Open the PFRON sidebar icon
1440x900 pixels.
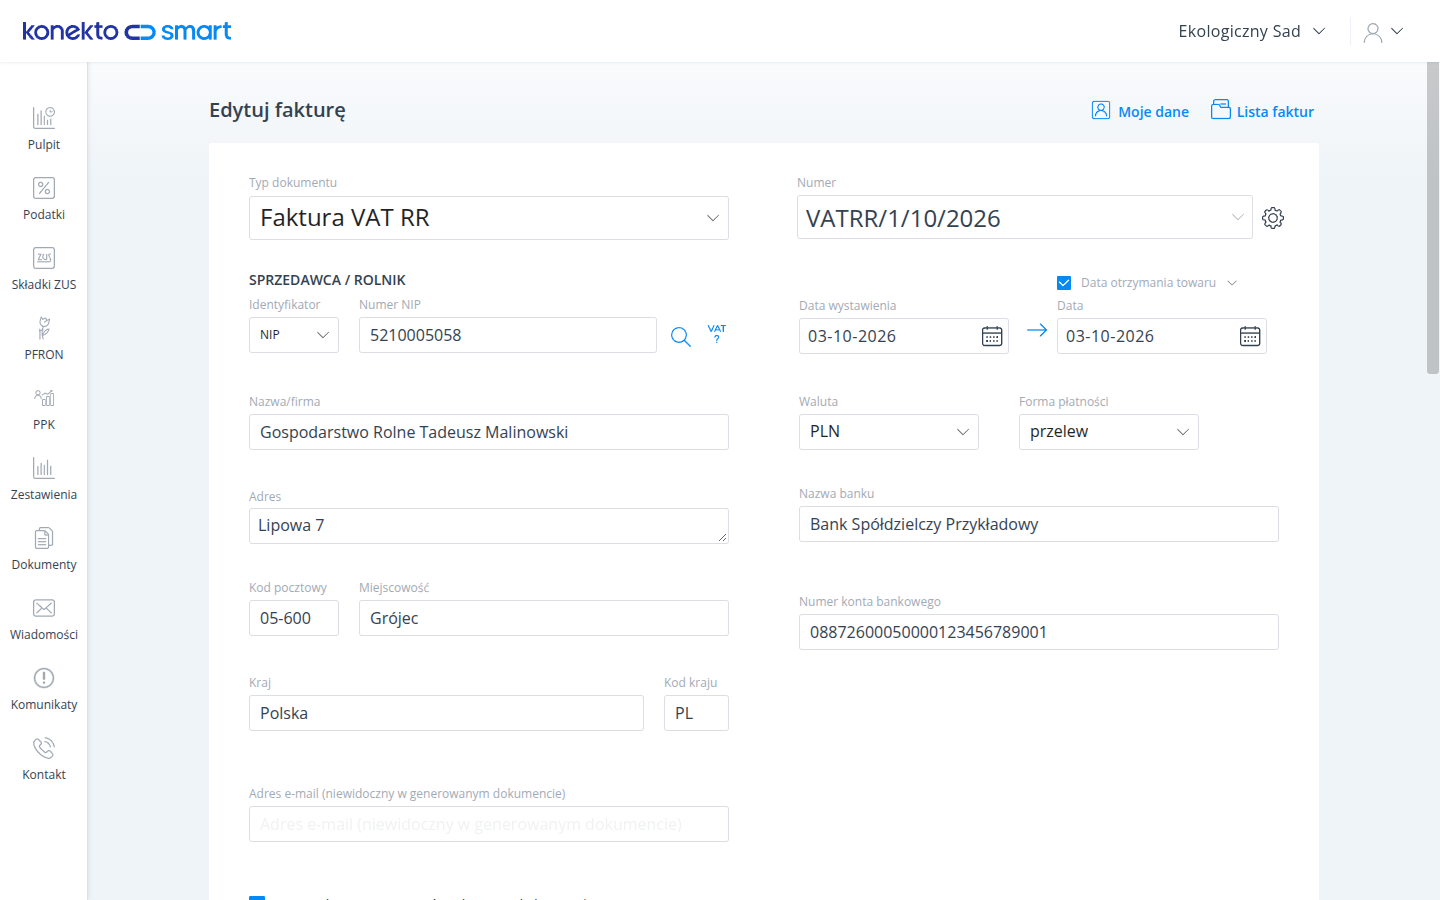44,328
